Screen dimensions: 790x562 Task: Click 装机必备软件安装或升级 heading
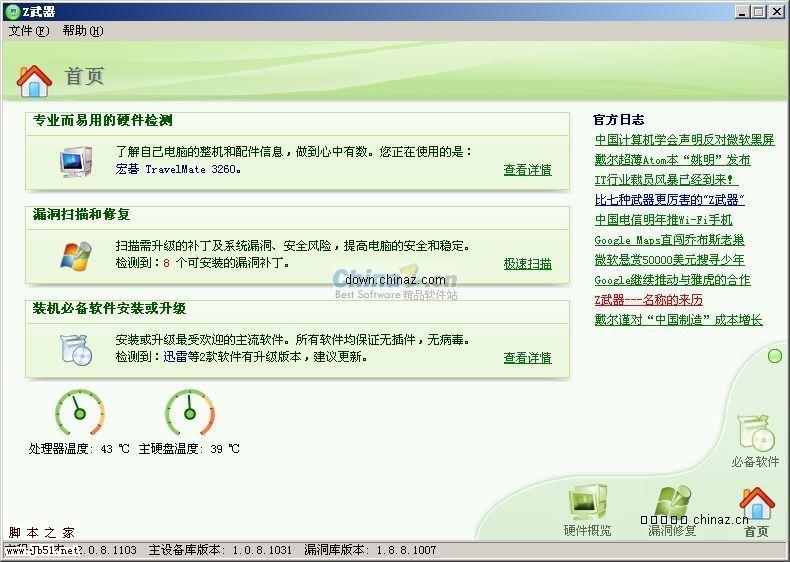pyautogui.click(x=109, y=308)
